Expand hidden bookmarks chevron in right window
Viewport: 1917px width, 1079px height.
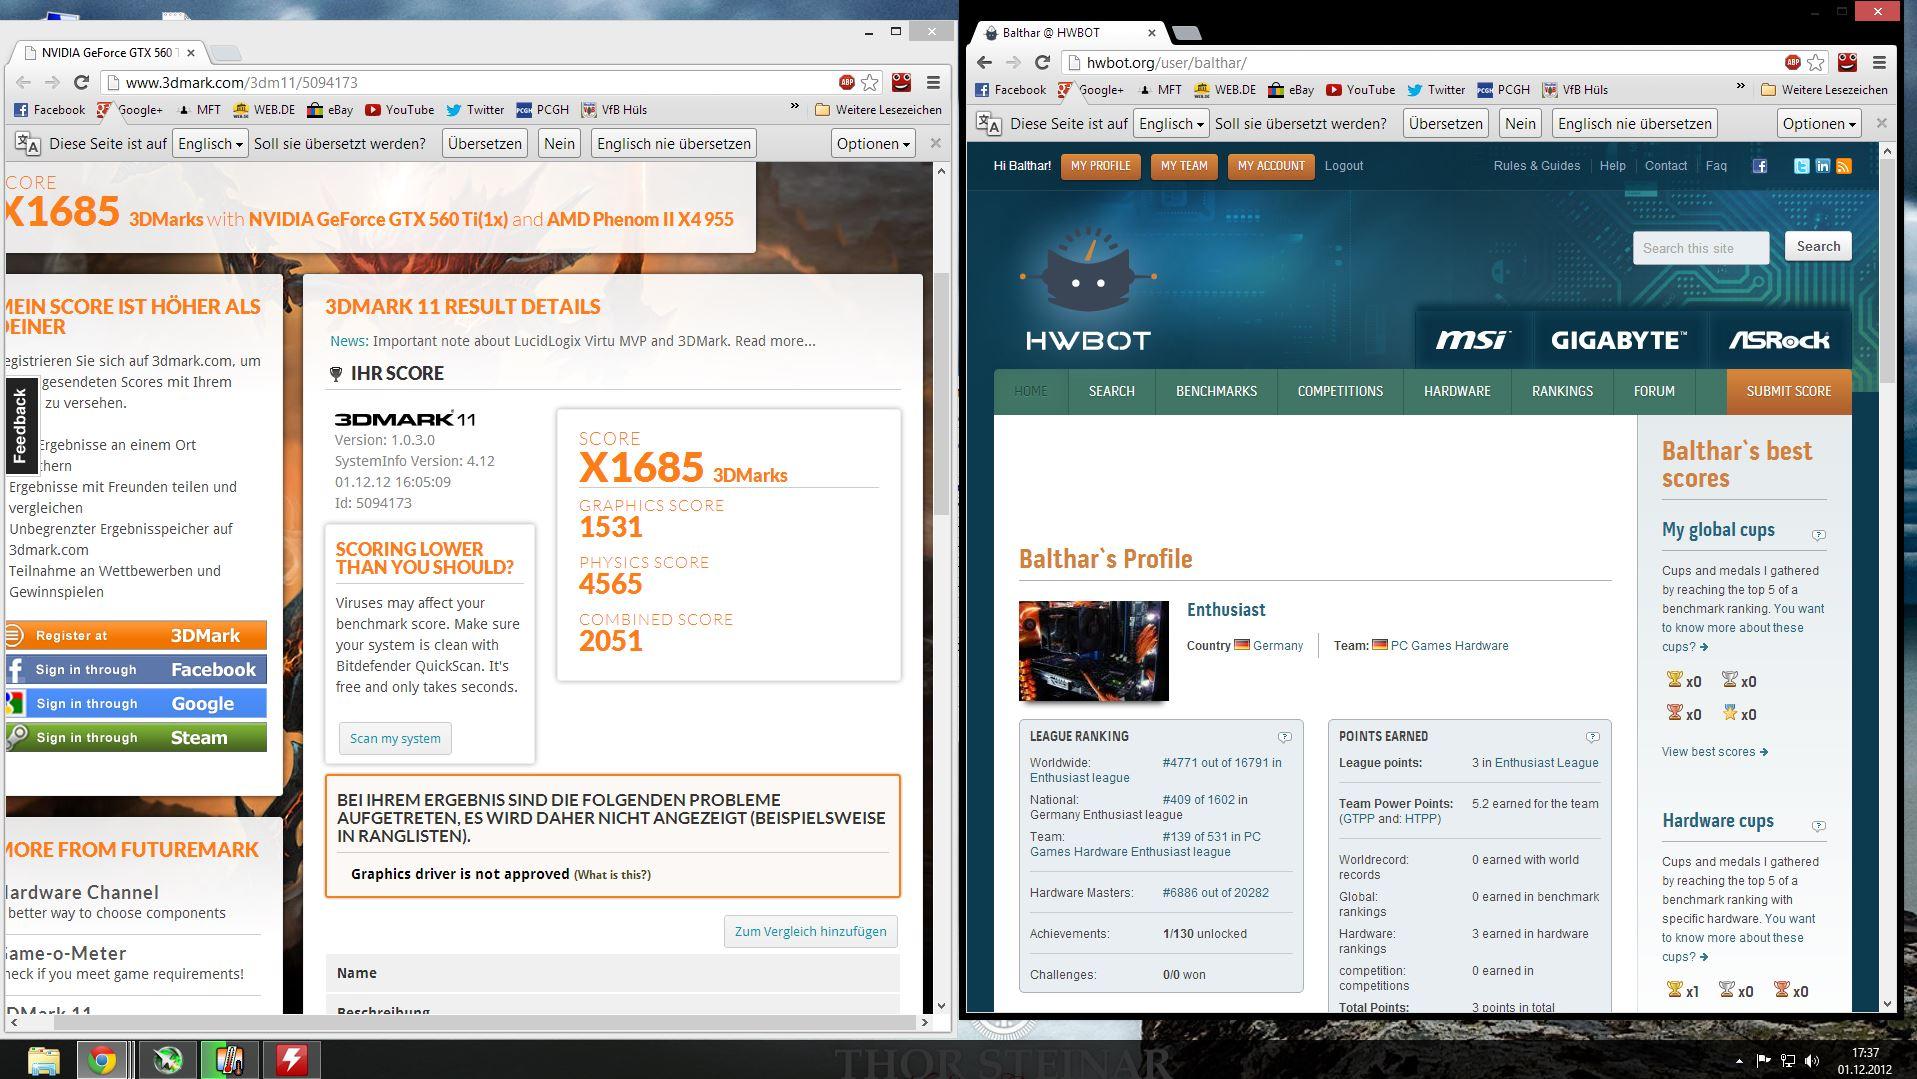(1741, 86)
